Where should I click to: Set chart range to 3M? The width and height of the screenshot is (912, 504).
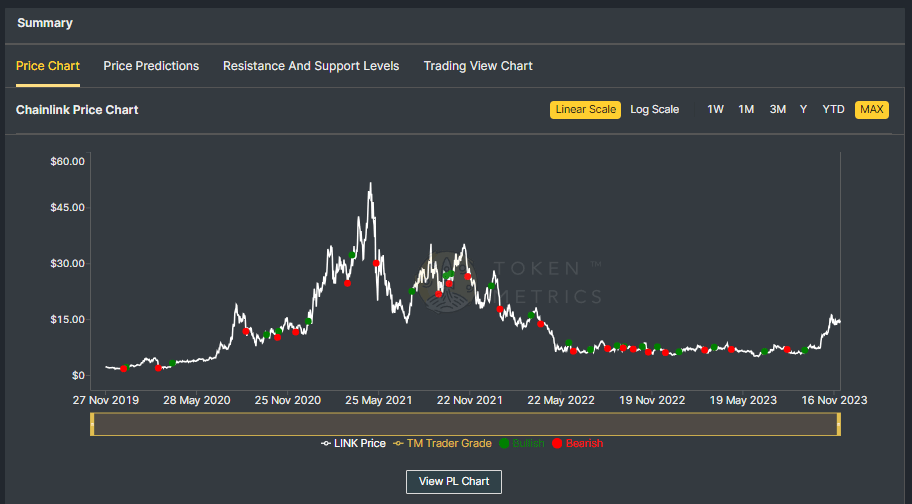(778, 109)
